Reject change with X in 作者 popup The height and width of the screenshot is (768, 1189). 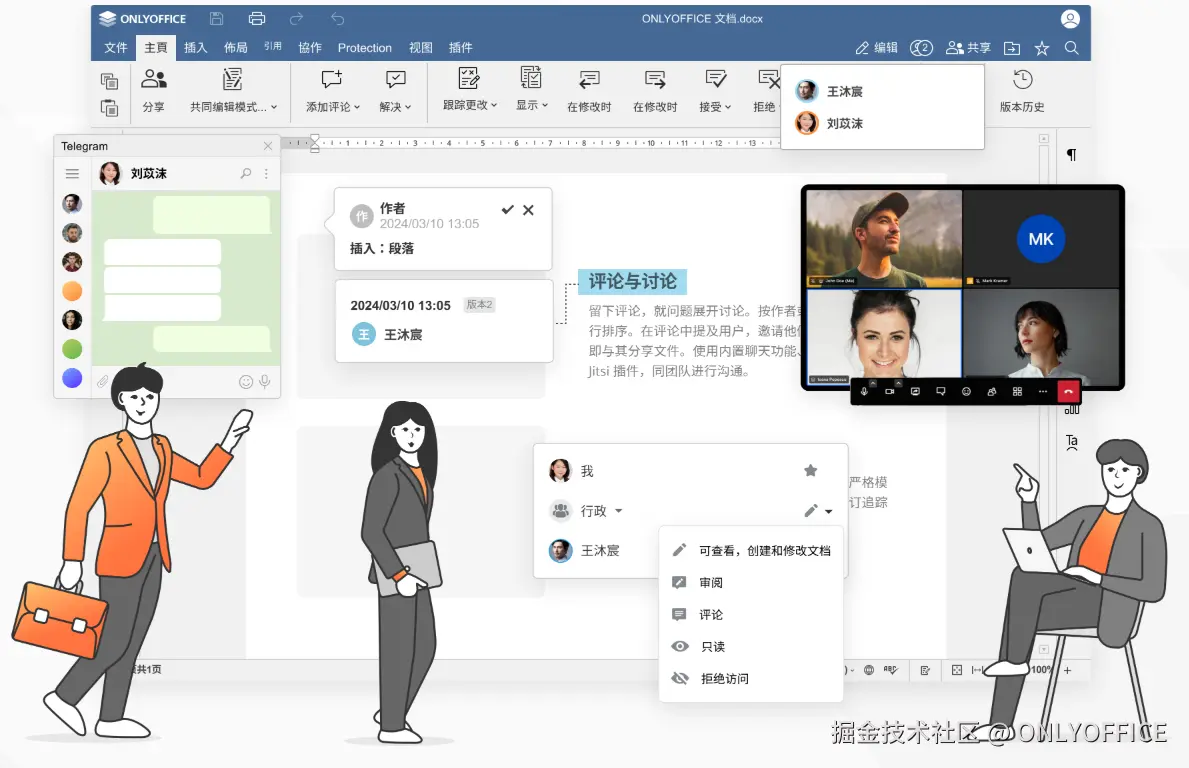[x=529, y=210]
